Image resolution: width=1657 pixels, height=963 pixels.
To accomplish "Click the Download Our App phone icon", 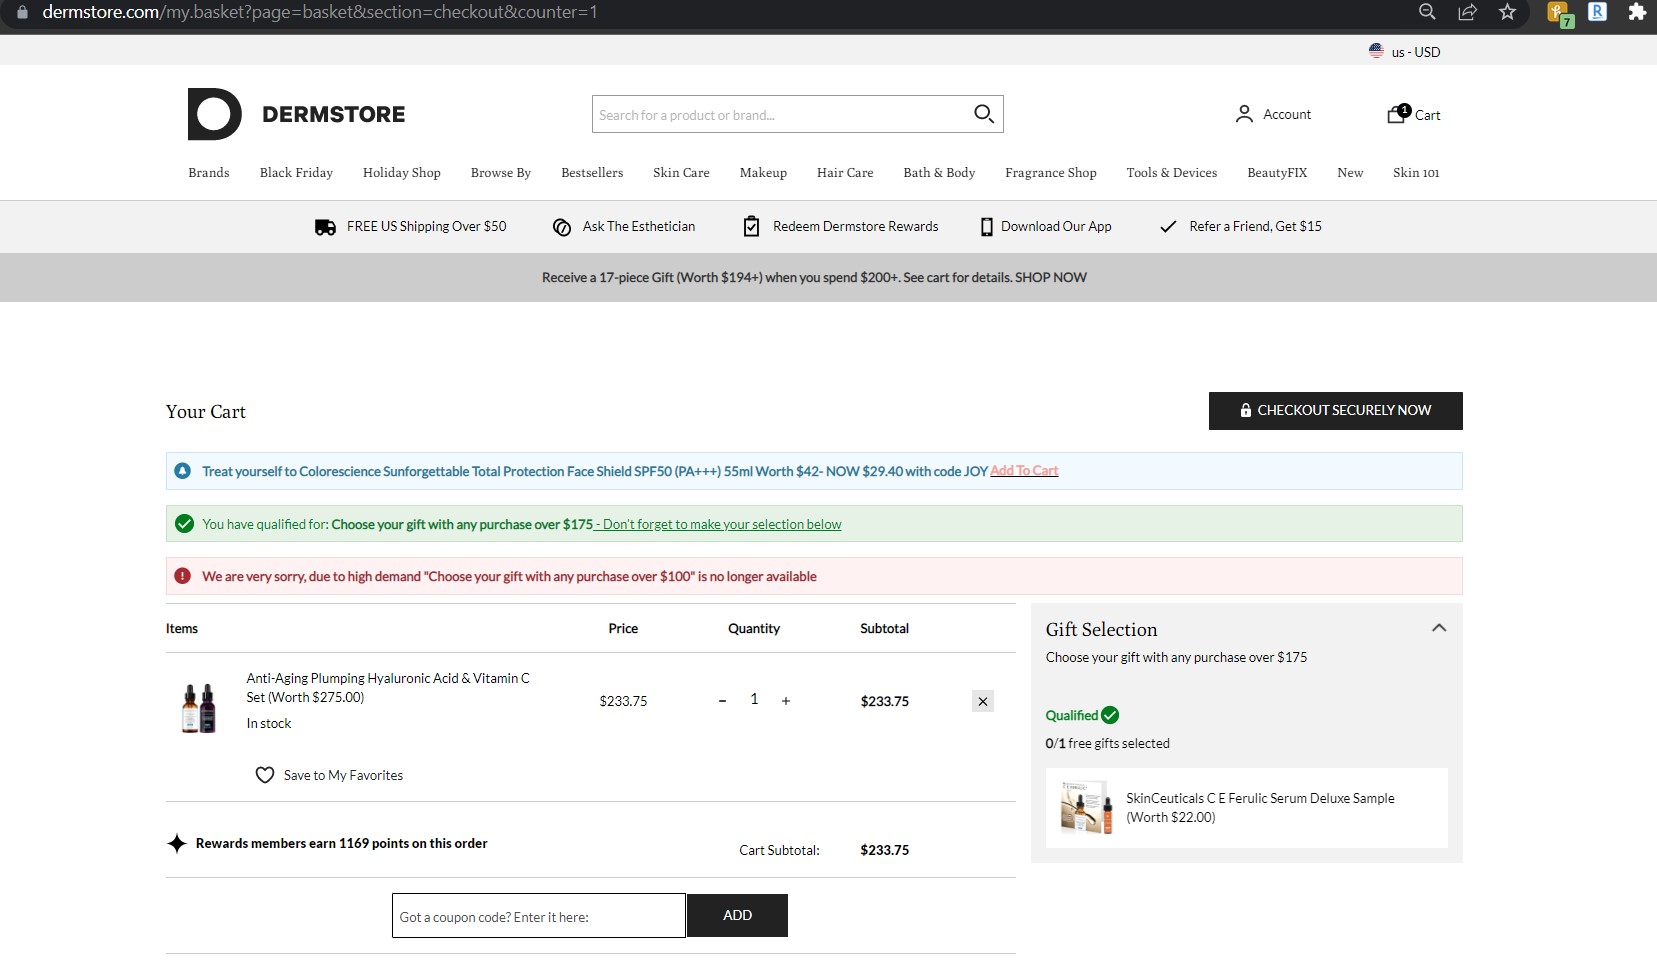I will [x=986, y=226].
